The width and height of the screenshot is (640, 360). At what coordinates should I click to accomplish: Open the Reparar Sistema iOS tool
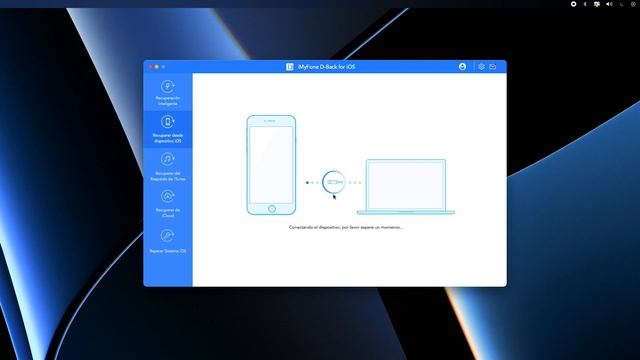pyautogui.click(x=168, y=241)
